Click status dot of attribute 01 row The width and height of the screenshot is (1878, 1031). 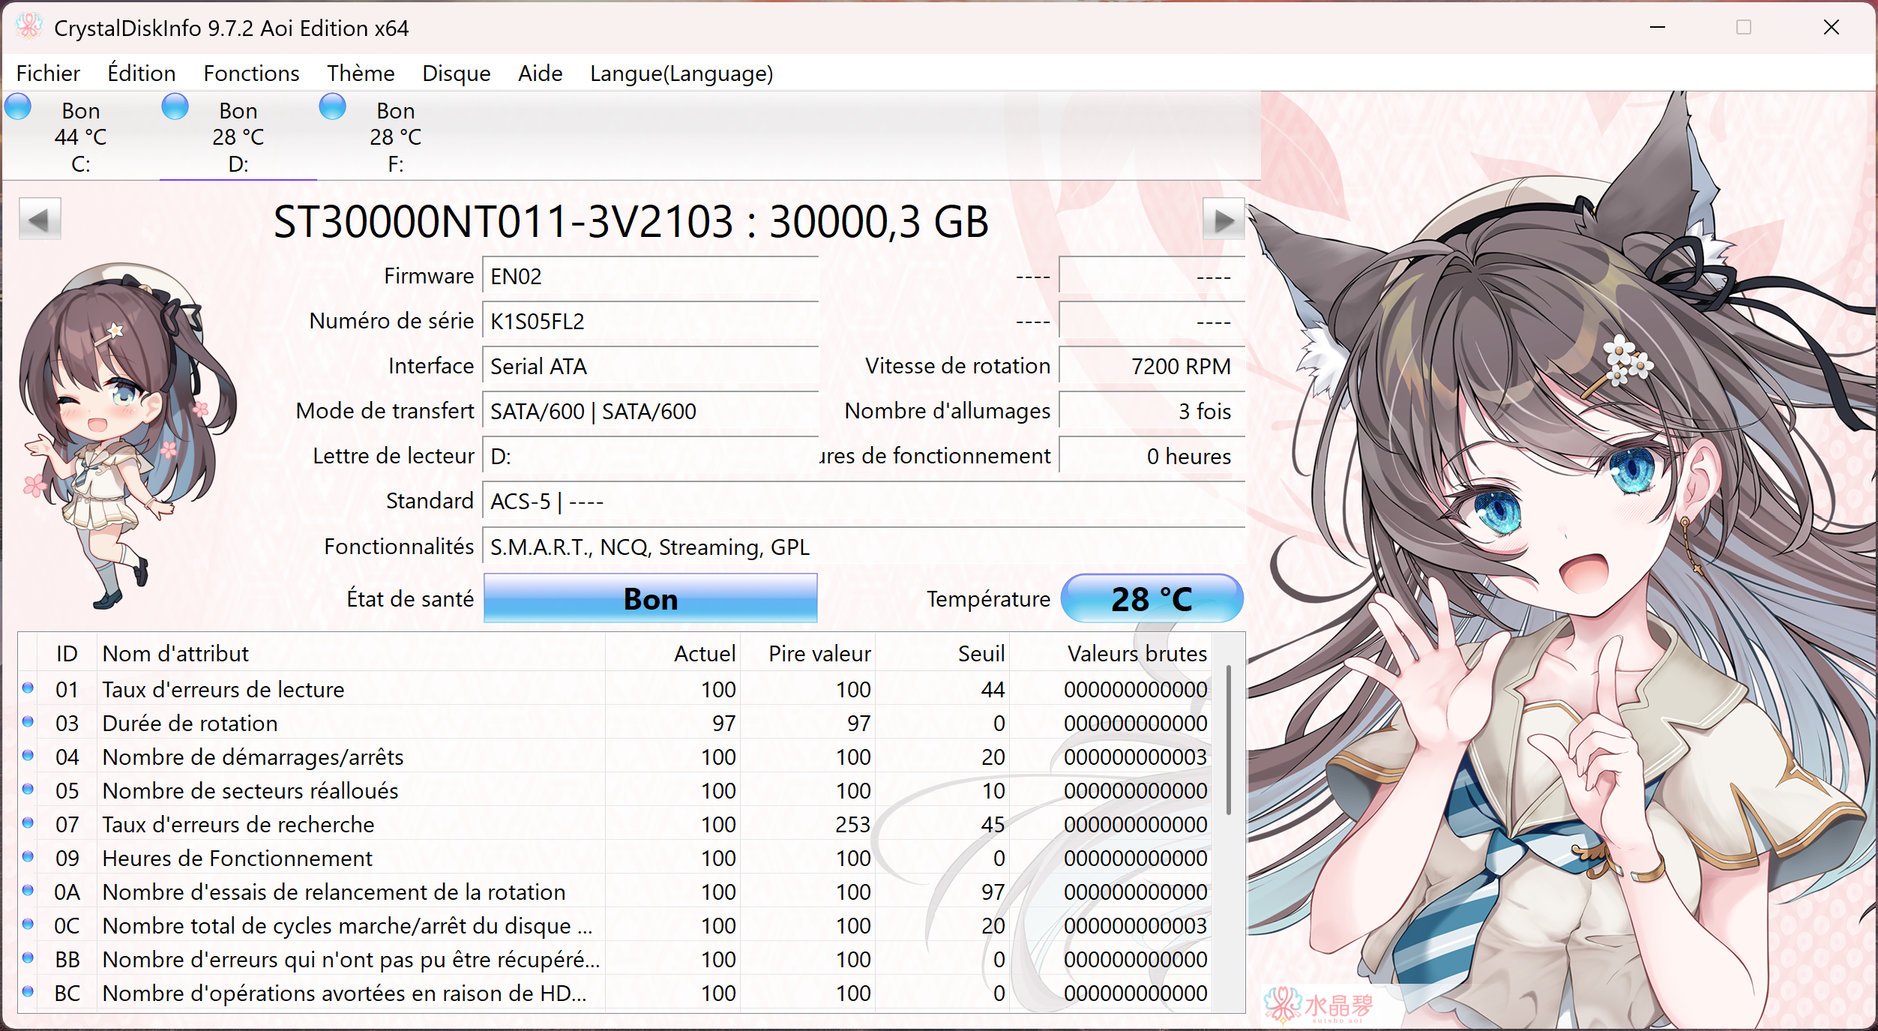point(28,688)
